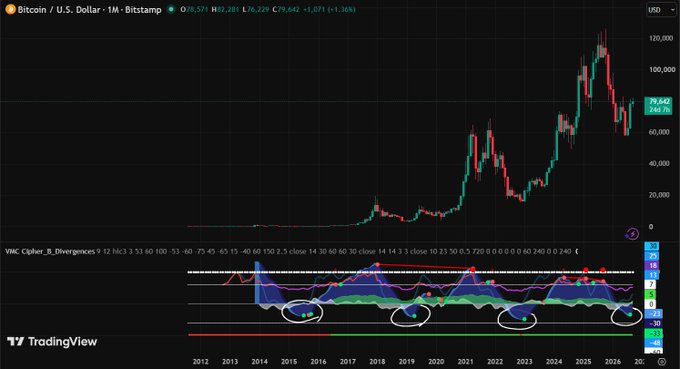
Task: Click the indicator scale value 25
Action: tap(652, 256)
